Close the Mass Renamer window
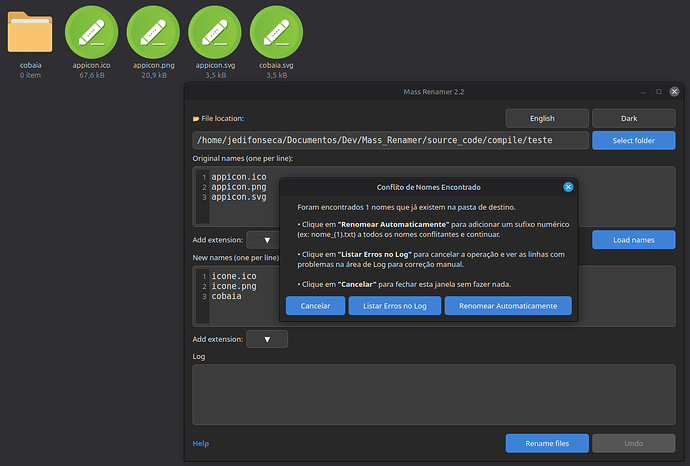 coord(674,92)
